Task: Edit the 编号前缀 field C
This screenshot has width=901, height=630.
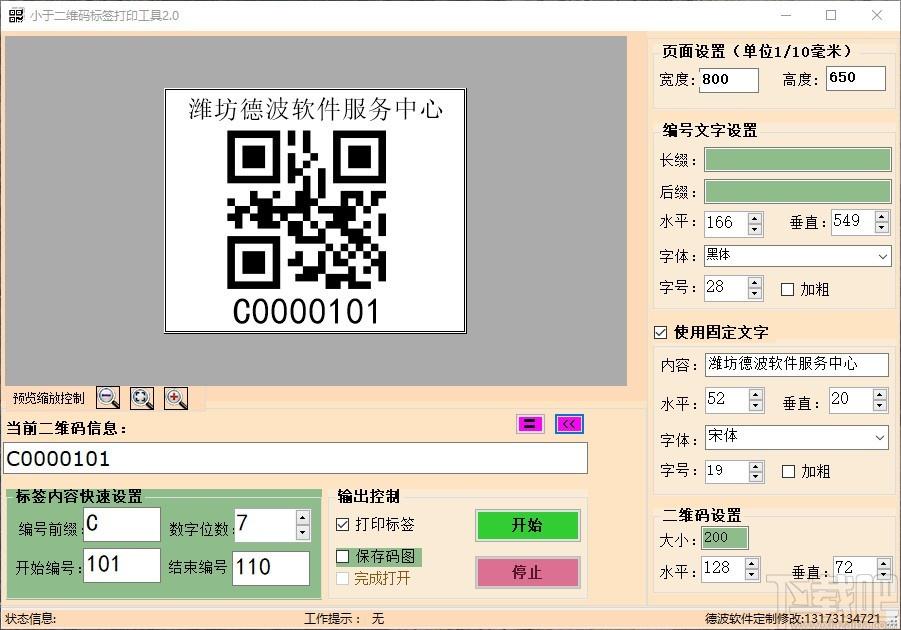Action: pyautogui.click(x=122, y=524)
